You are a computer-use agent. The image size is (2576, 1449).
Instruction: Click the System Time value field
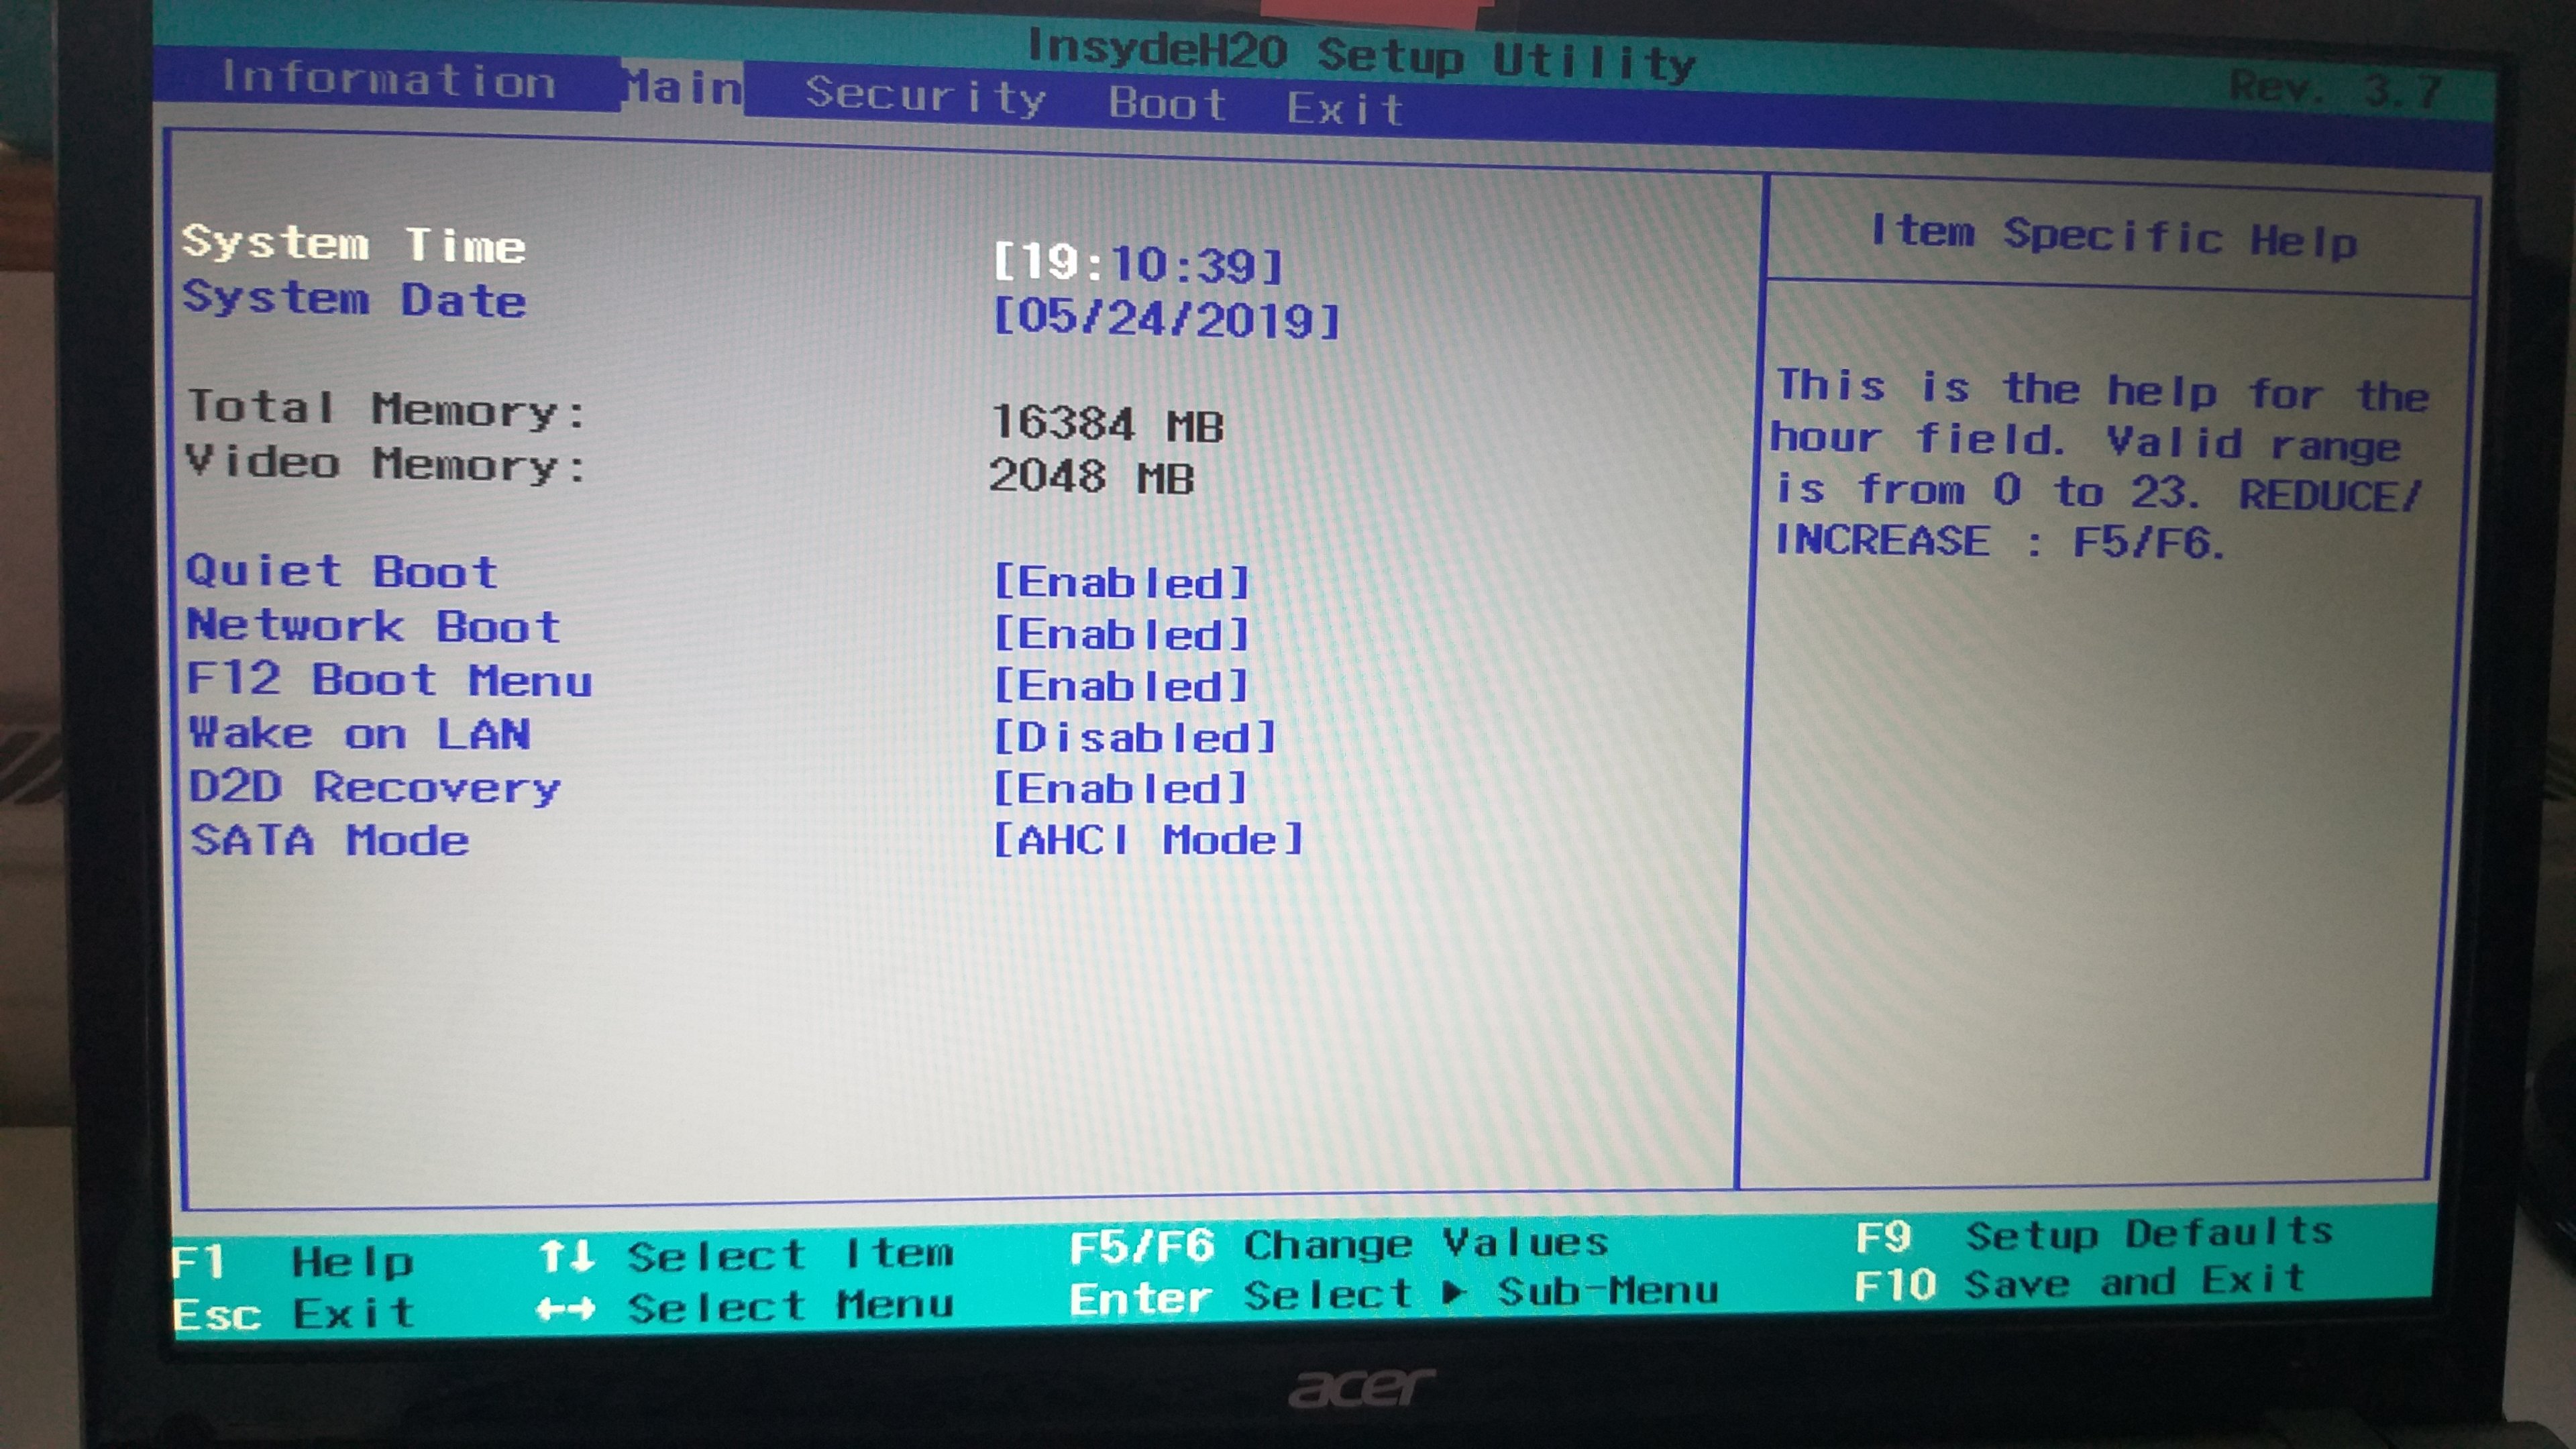coord(1138,265)
